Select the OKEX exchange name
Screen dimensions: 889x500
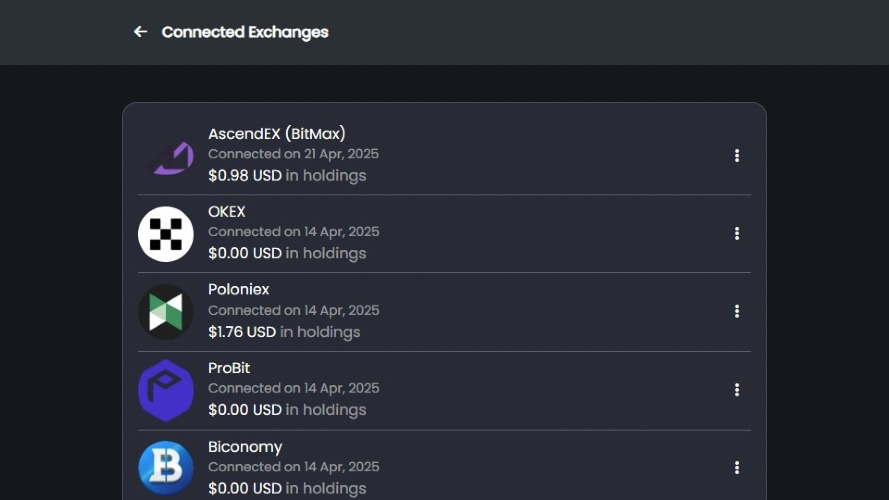coord(227,211)
